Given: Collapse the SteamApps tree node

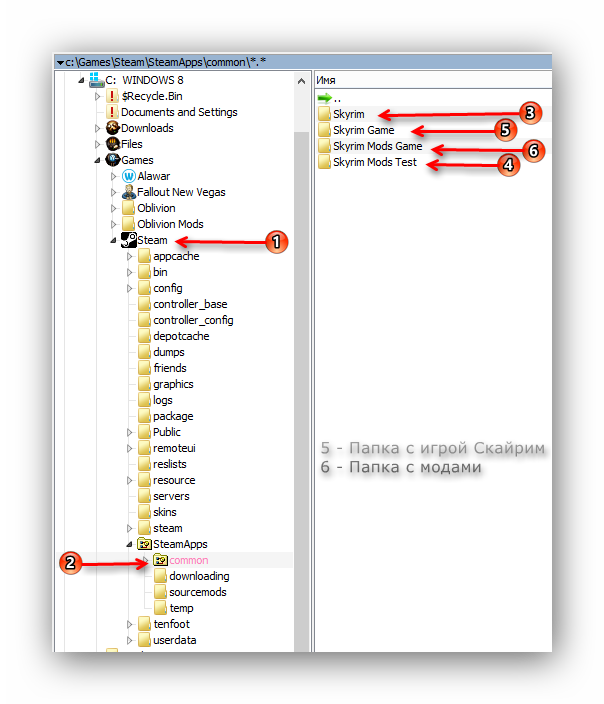Looking at the screenshot, I should (x=129, y=545).
